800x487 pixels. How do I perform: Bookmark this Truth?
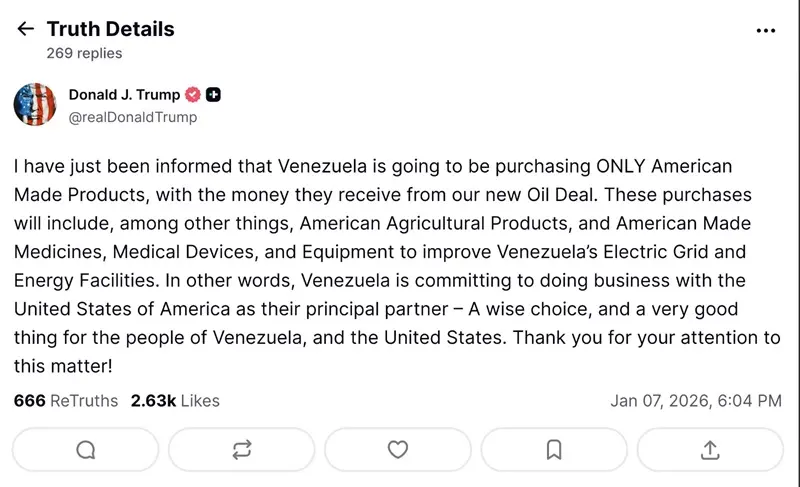554,449
